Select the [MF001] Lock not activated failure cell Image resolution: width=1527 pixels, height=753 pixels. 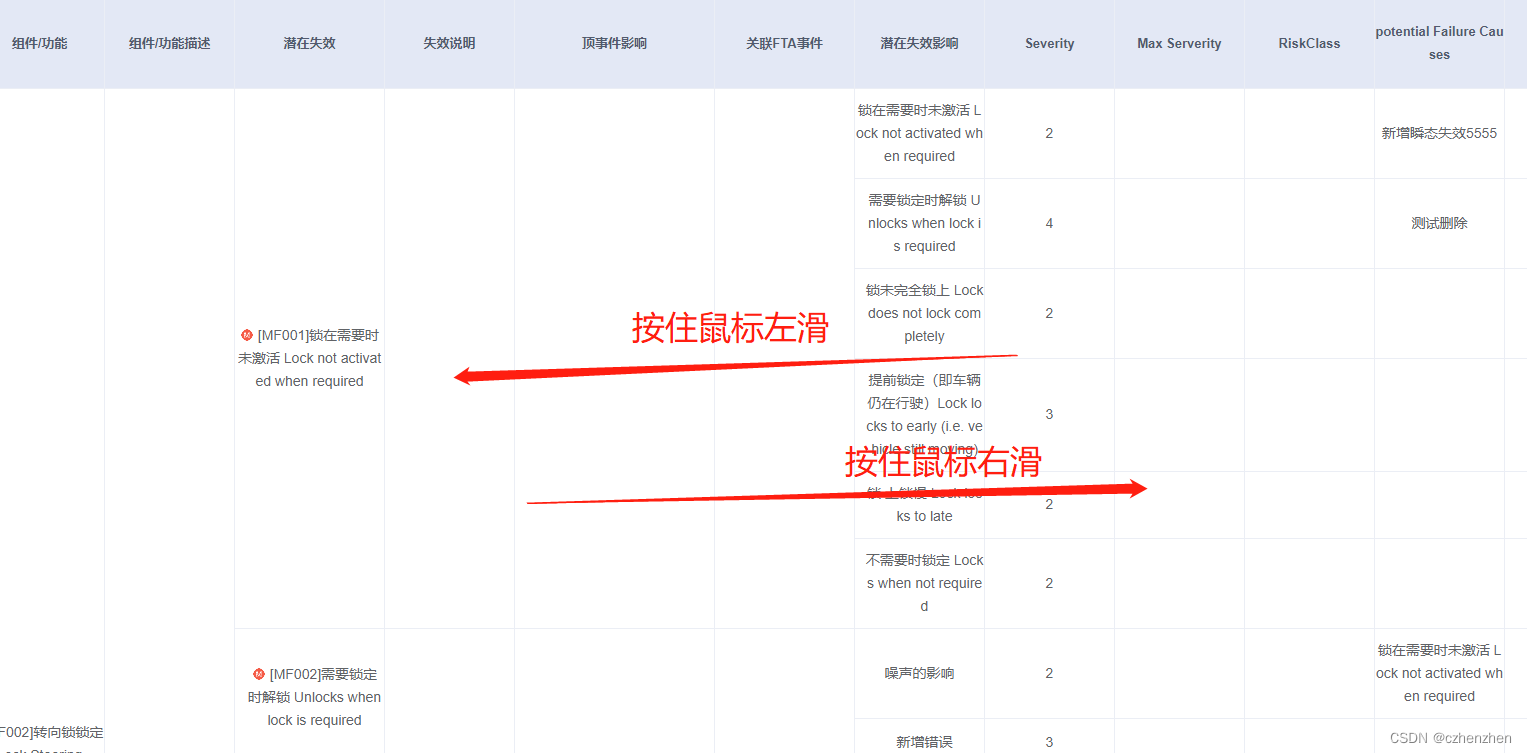(310, 358)
